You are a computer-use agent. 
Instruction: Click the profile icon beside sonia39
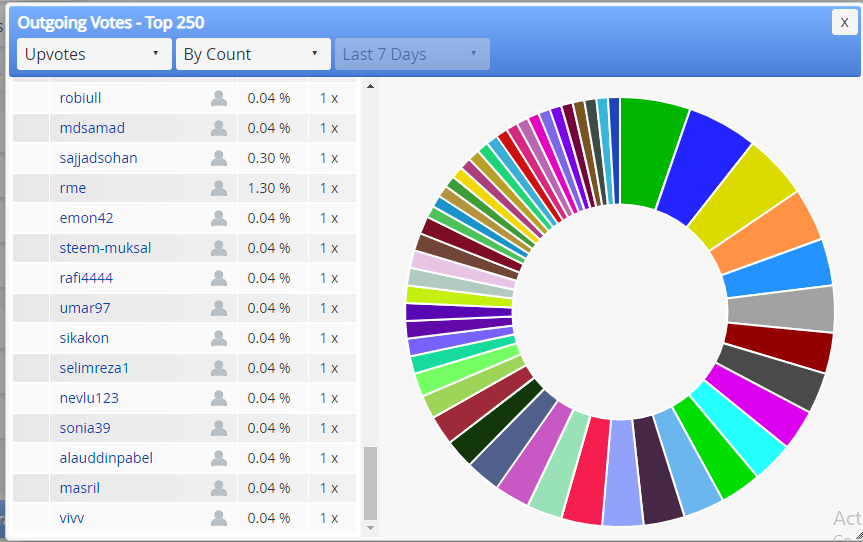pos(219,428)
